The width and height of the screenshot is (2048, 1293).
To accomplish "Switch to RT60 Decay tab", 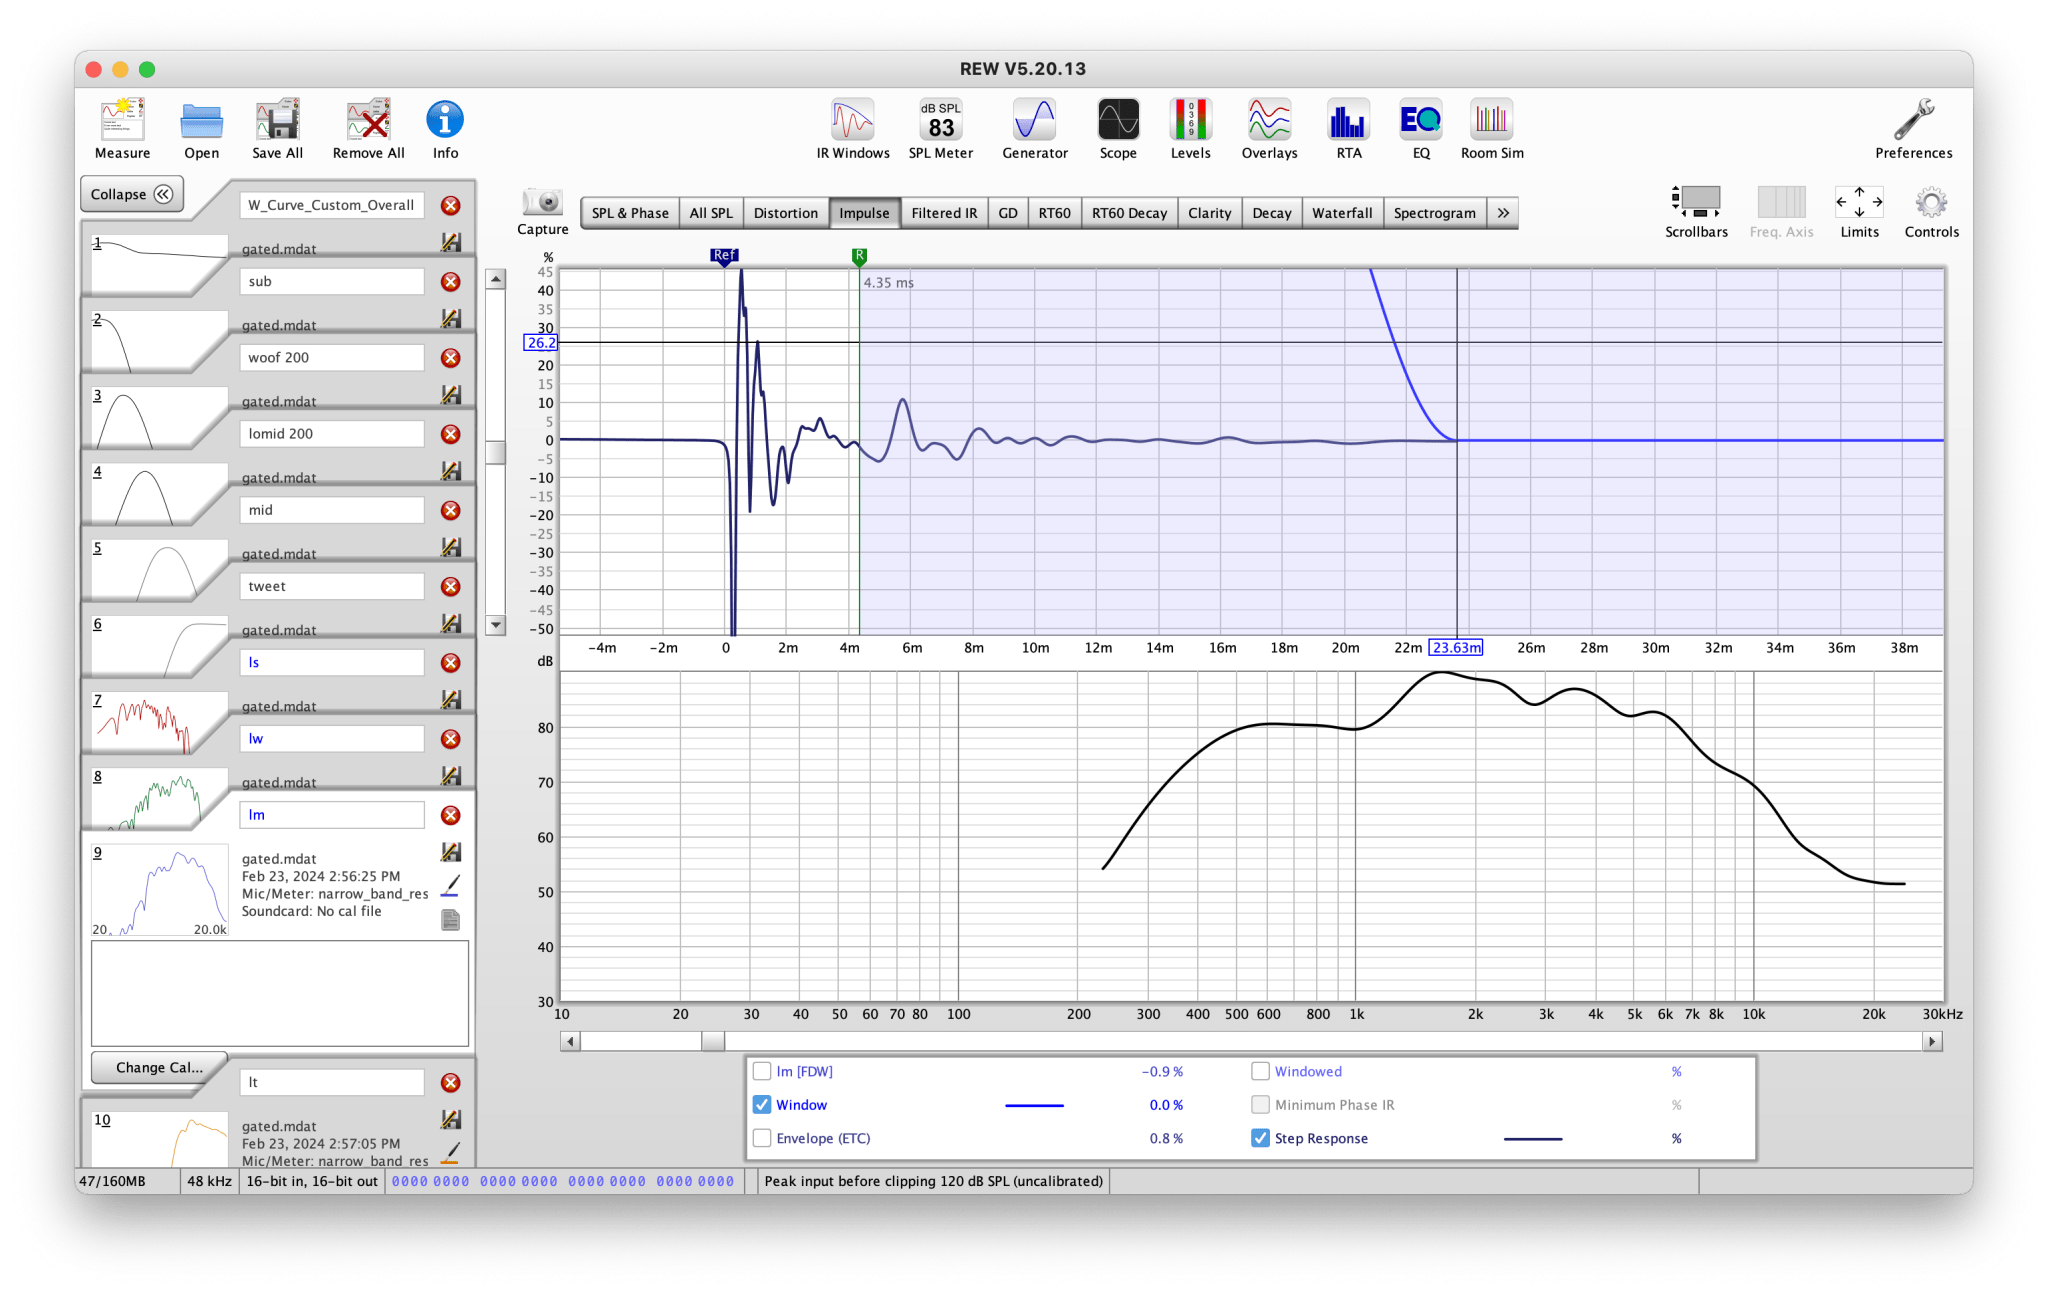I will [x=1129, y=213].
